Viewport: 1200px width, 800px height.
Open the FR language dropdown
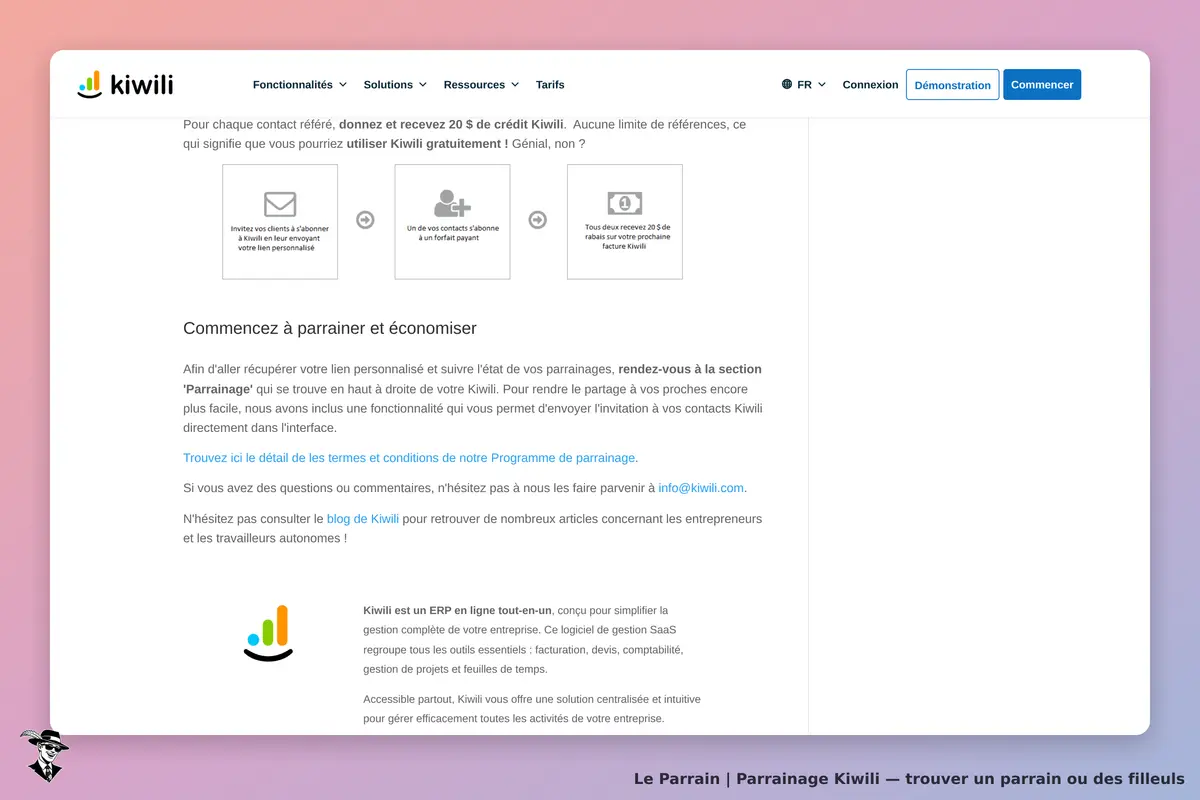point(804,85)
